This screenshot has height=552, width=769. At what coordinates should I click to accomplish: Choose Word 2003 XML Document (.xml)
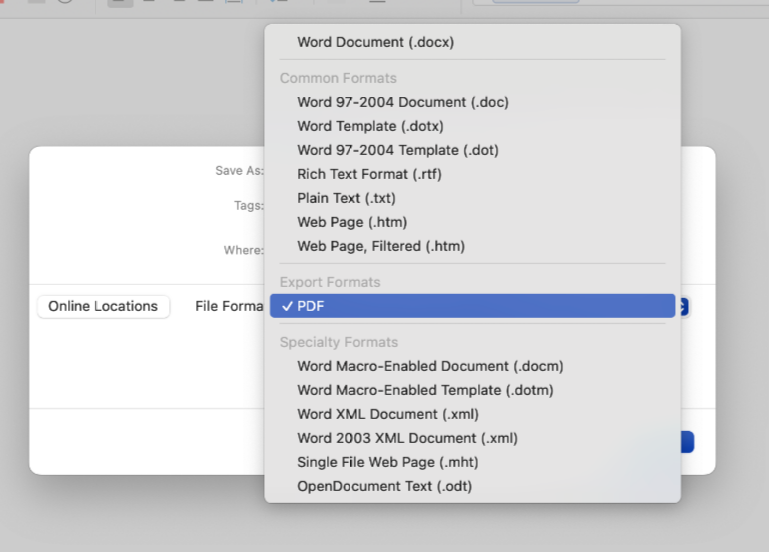[472, 438]
